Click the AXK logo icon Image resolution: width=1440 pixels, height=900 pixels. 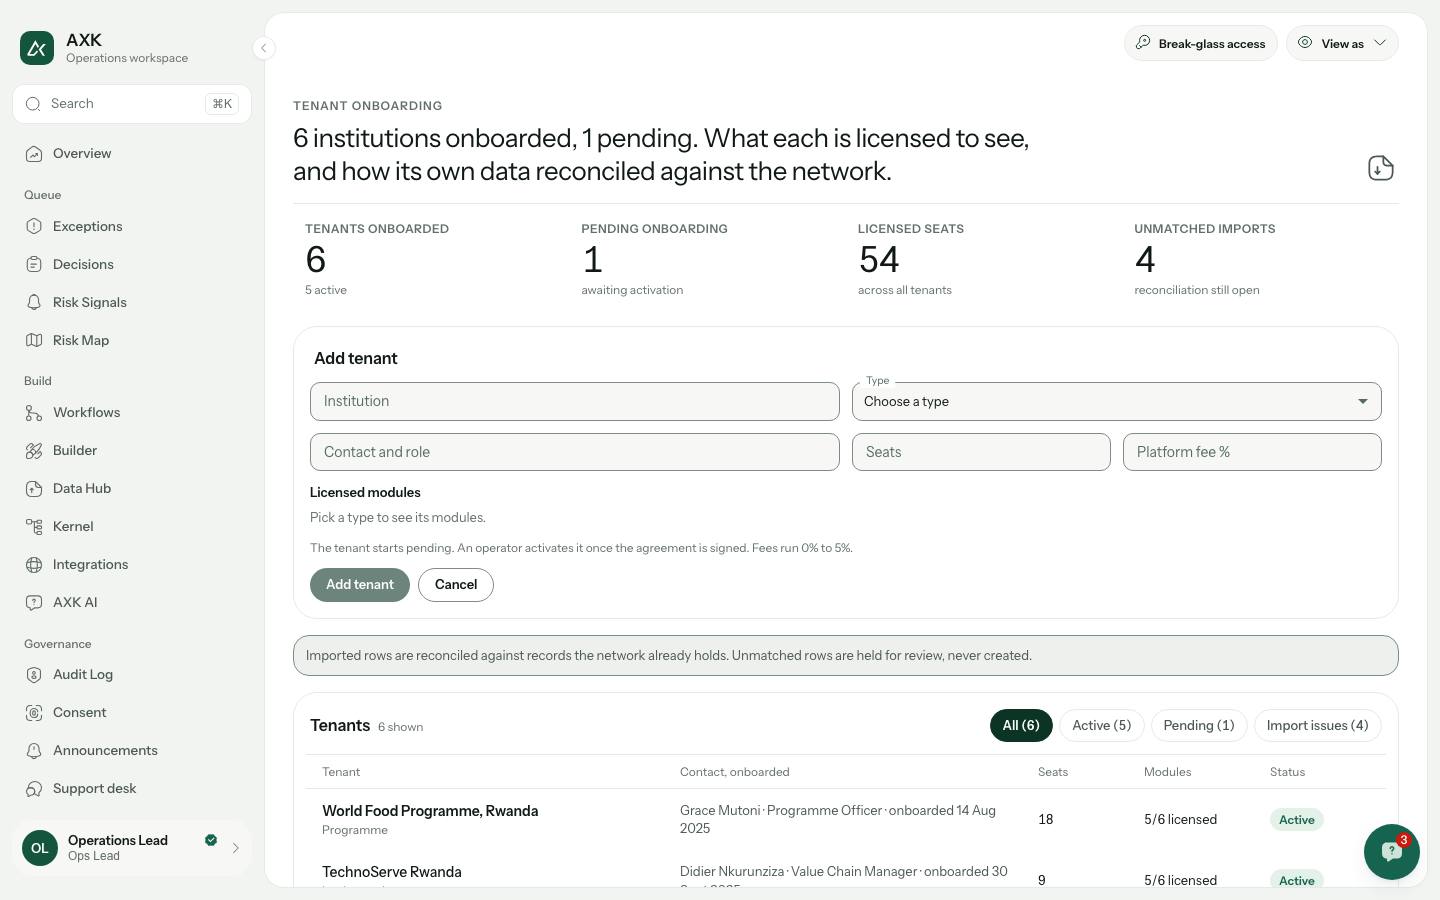tap(37, 48)
